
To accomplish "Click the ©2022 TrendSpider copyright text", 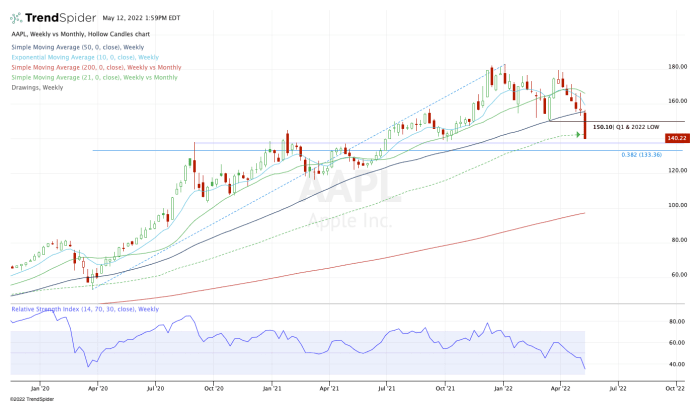I will [32, 399].
